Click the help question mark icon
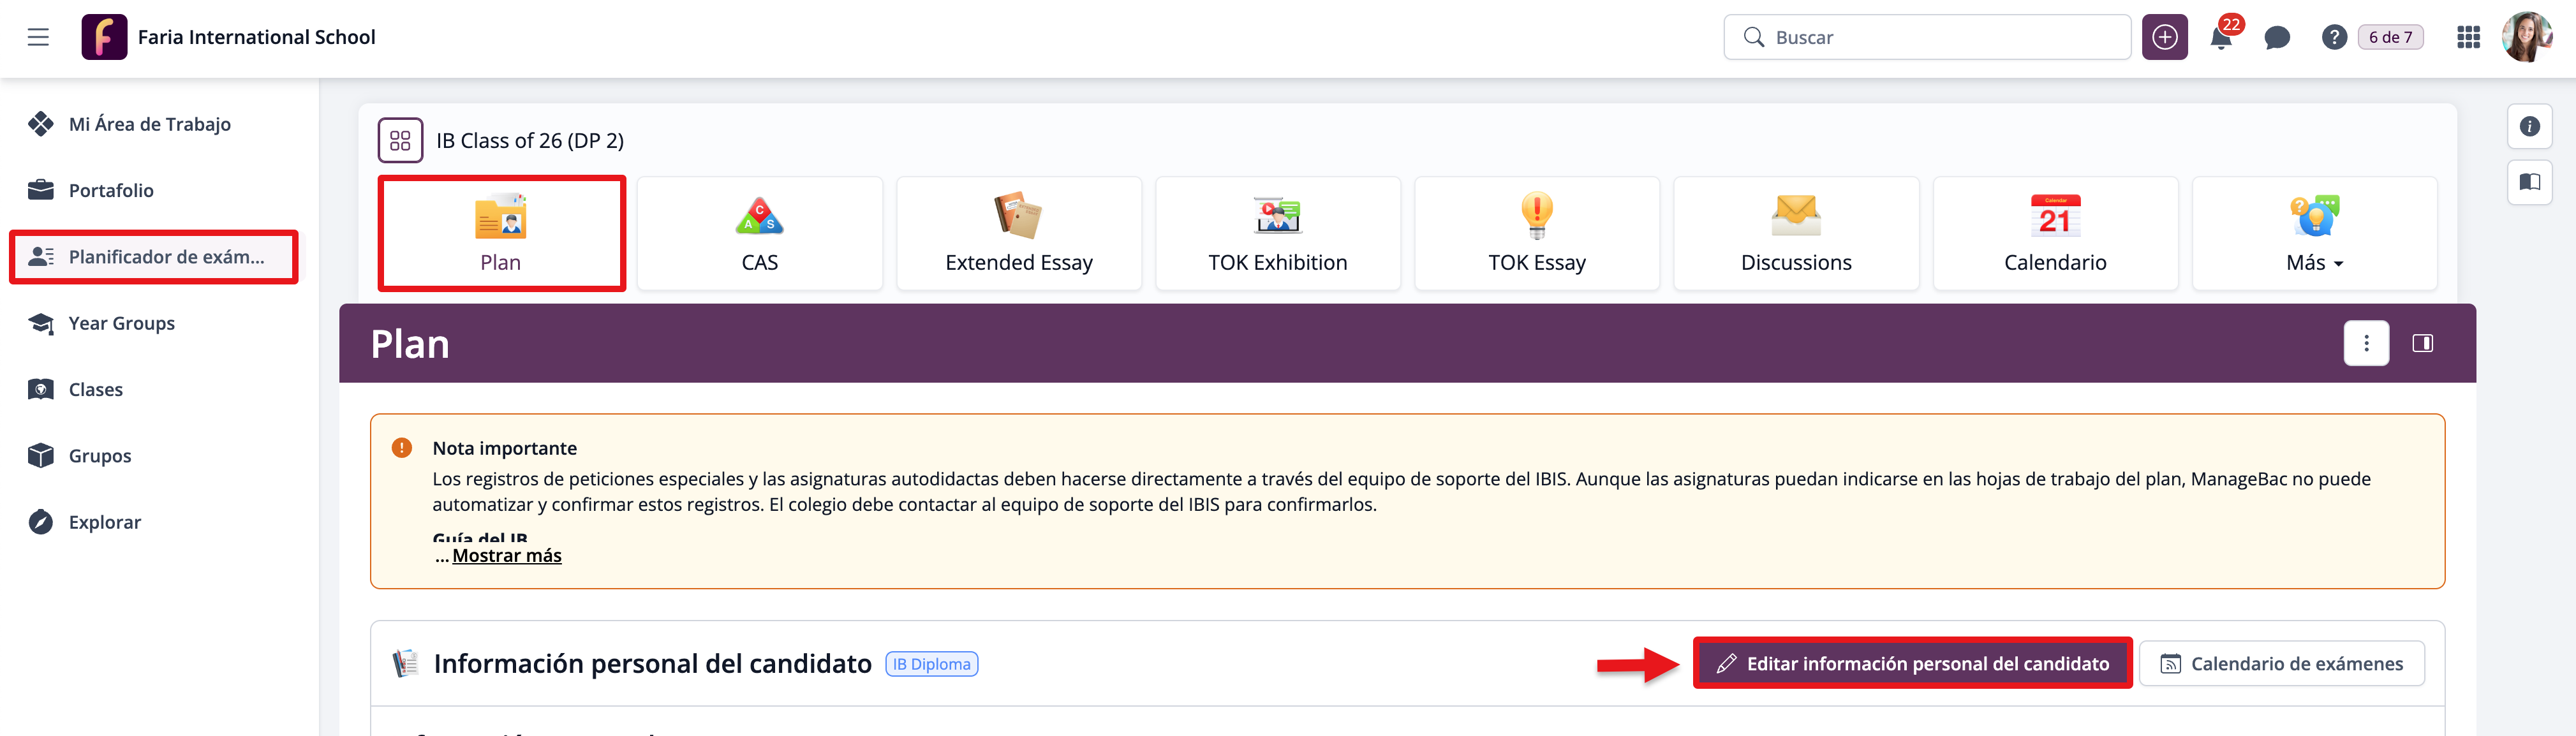The width and height of the screenshot is (2576, 736). point(2333,38)
